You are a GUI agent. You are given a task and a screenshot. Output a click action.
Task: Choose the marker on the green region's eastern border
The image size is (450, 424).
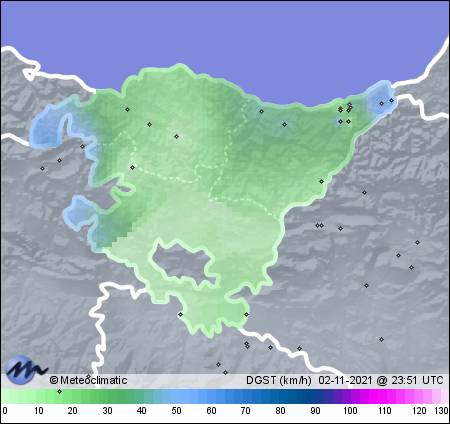321,181
